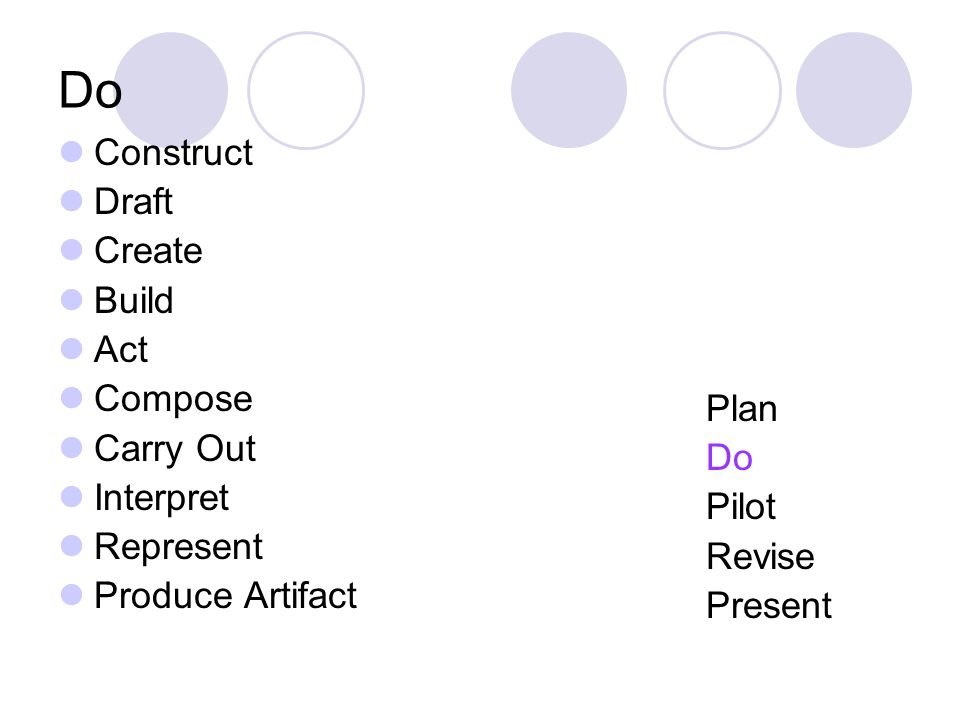
Task: Click the bullet next to Interpret
Action: pos(72,497)
